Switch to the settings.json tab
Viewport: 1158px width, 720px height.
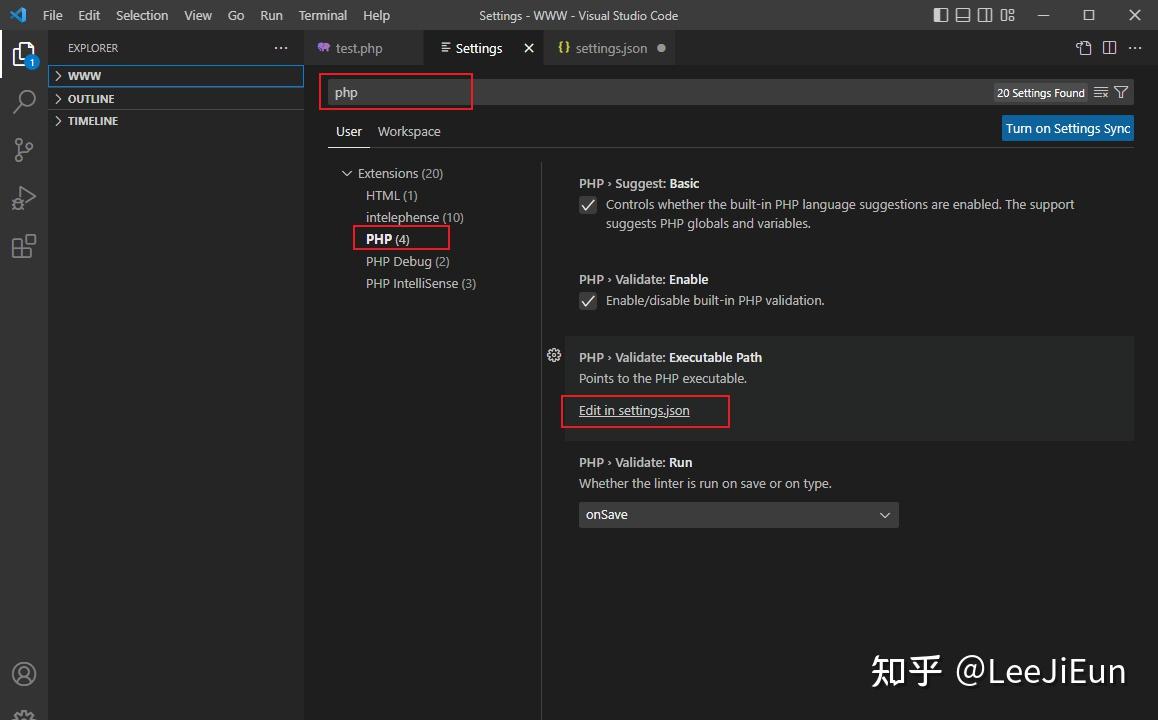(610, 47)
